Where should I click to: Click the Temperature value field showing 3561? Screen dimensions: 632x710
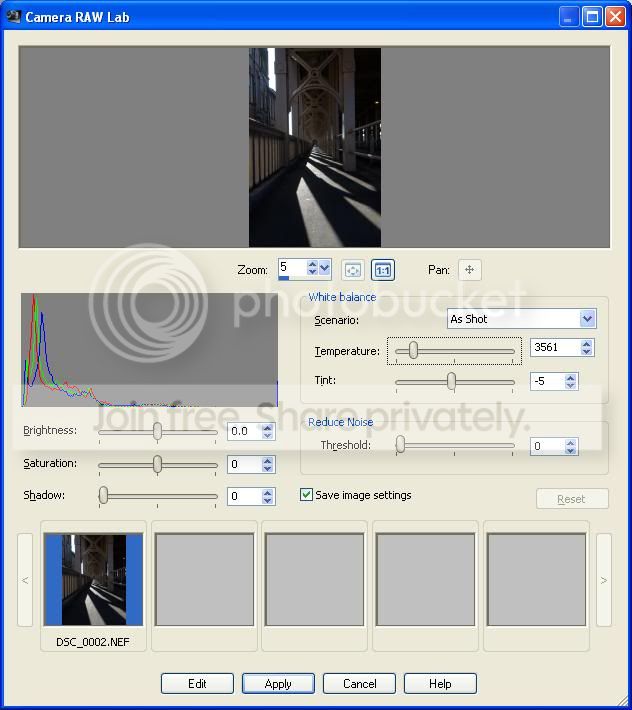(x=556, y=348)
